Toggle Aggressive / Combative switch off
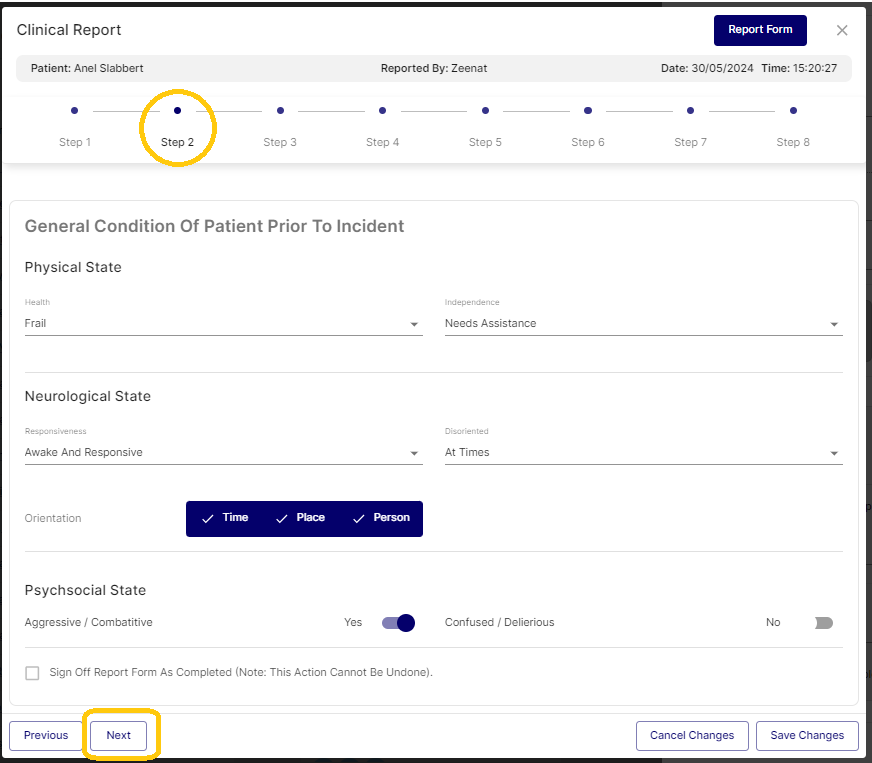Screen dimensions: 872x763 pos(398,623)
